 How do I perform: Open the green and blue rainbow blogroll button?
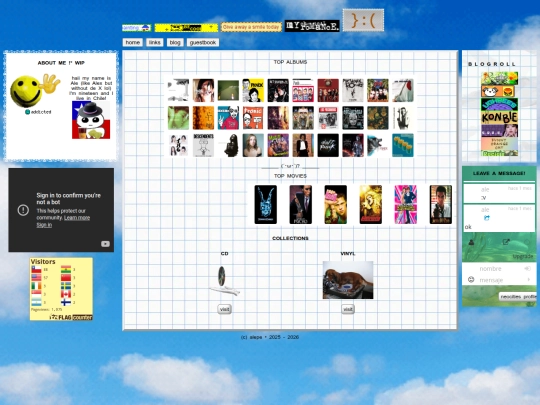tap(499, 104)
